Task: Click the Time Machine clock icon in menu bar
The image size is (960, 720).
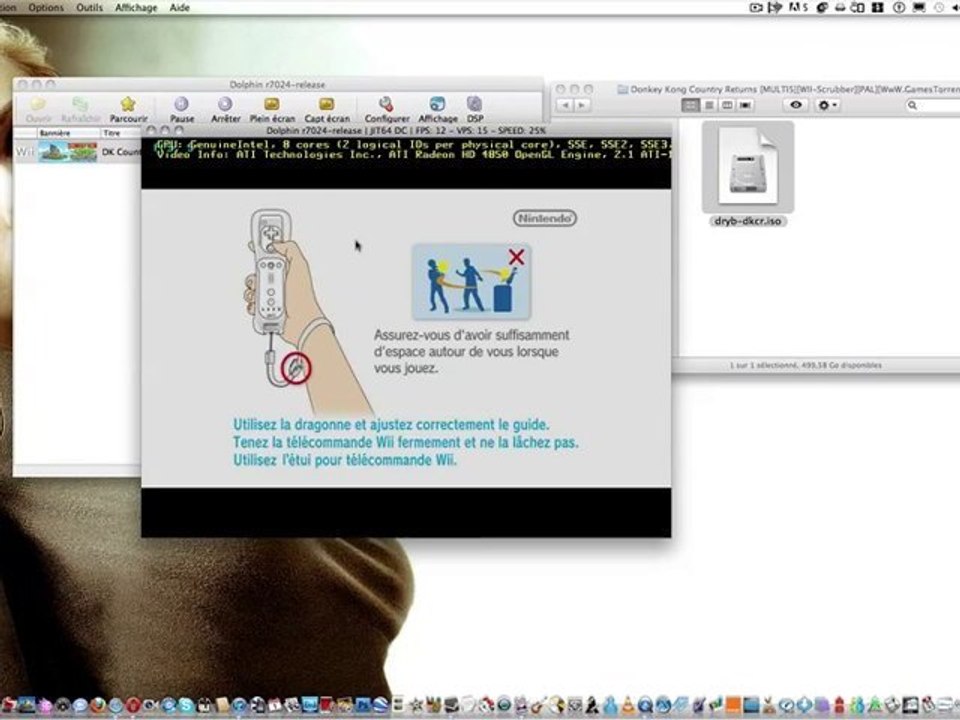Action: tap(940, 7)
